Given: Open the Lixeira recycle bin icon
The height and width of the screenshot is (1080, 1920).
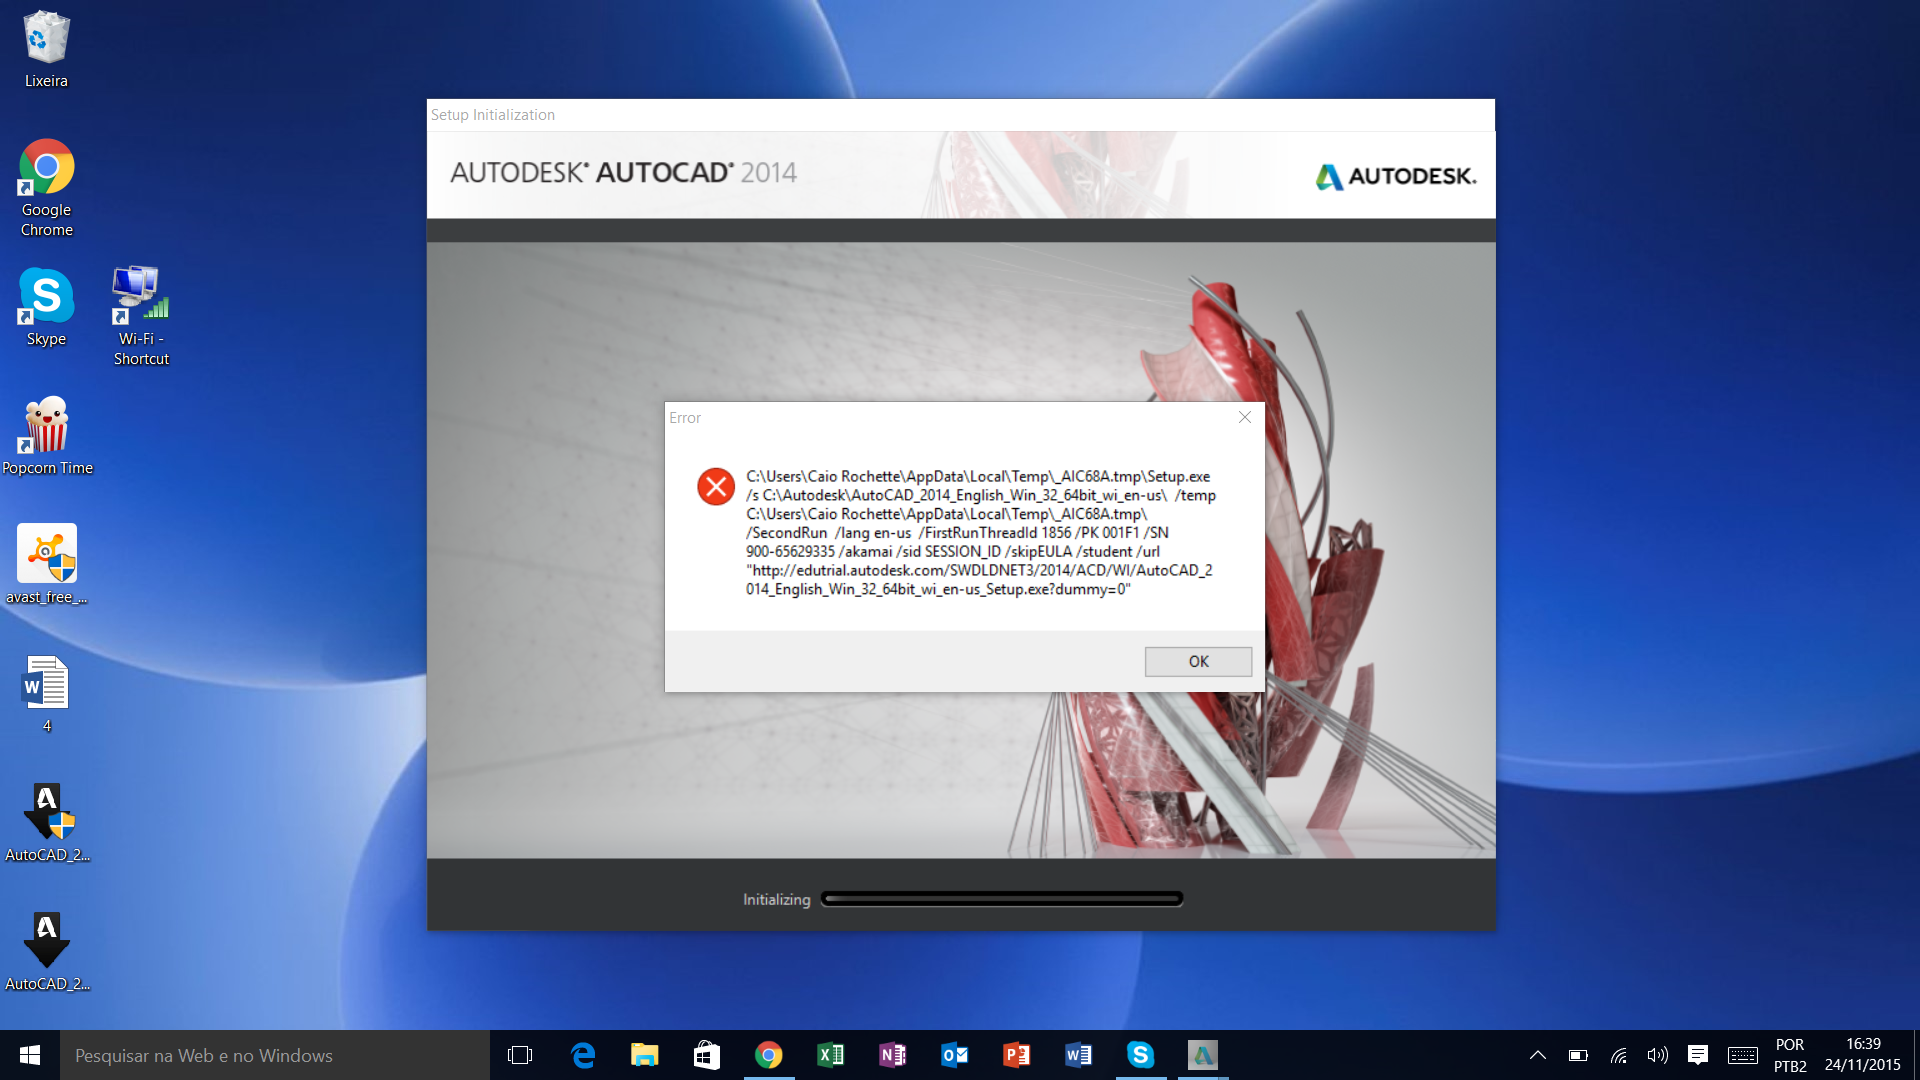Looking at the screenshot, I should coord(46,49).
